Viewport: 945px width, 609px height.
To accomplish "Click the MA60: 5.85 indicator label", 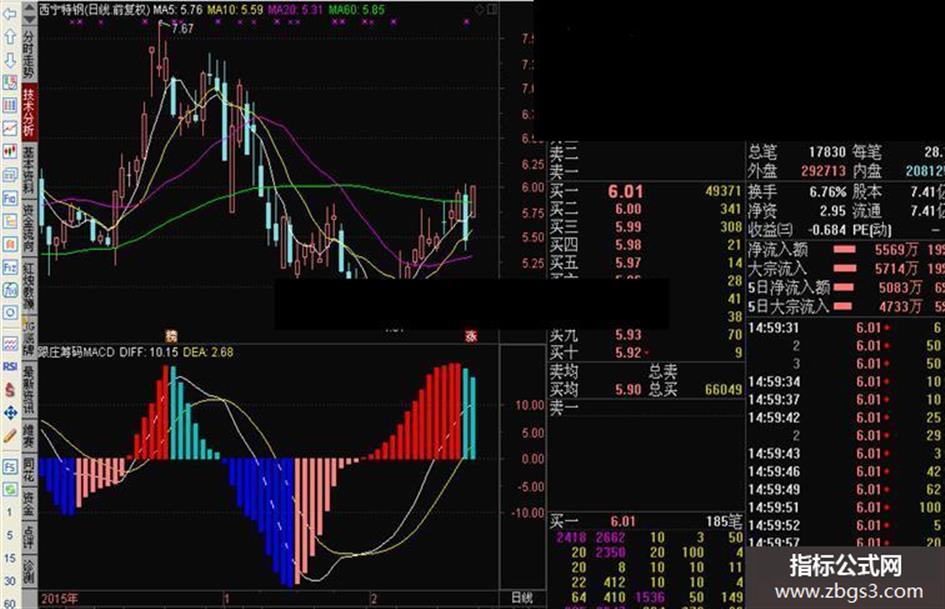I will coord(357,9).
